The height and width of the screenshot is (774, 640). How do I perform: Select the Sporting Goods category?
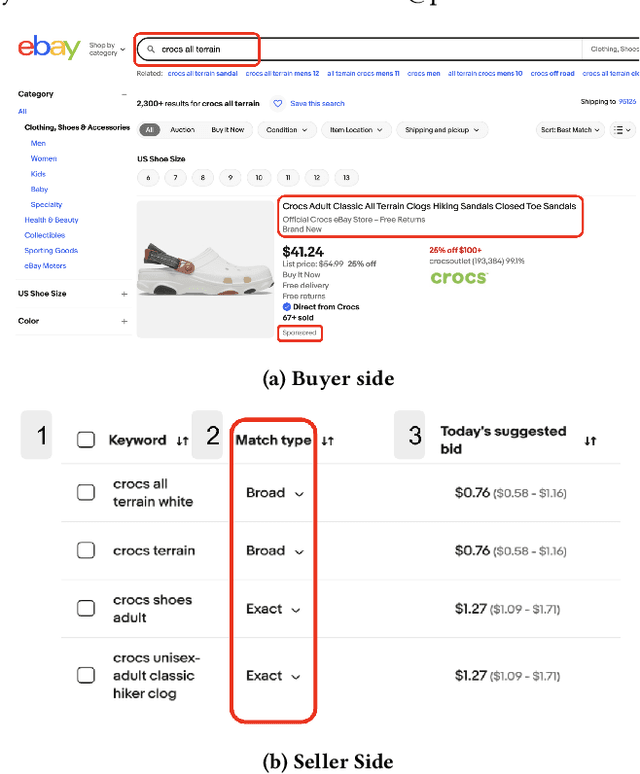tap(51, 251)
